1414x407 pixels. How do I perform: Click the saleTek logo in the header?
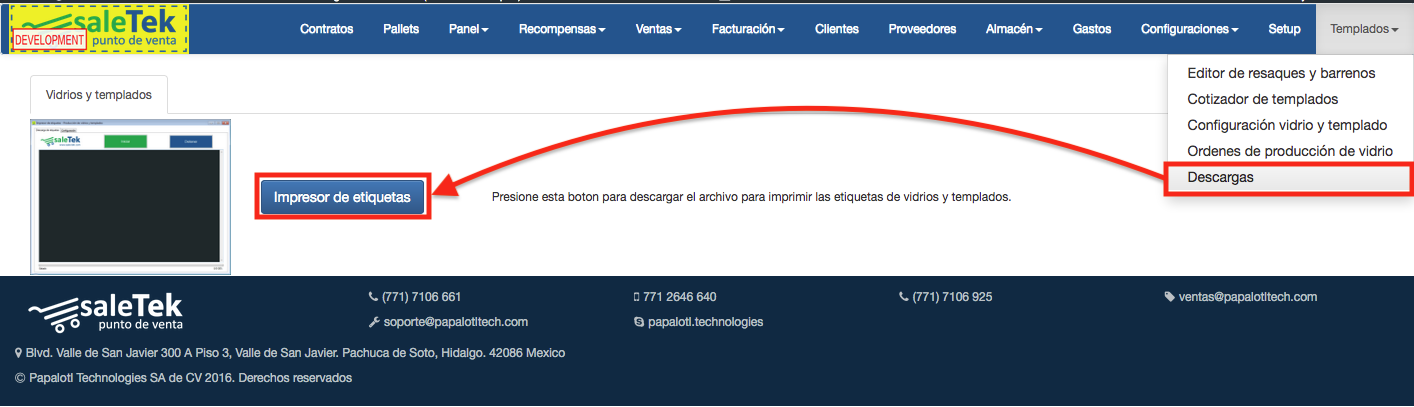(x=99, y=29)
